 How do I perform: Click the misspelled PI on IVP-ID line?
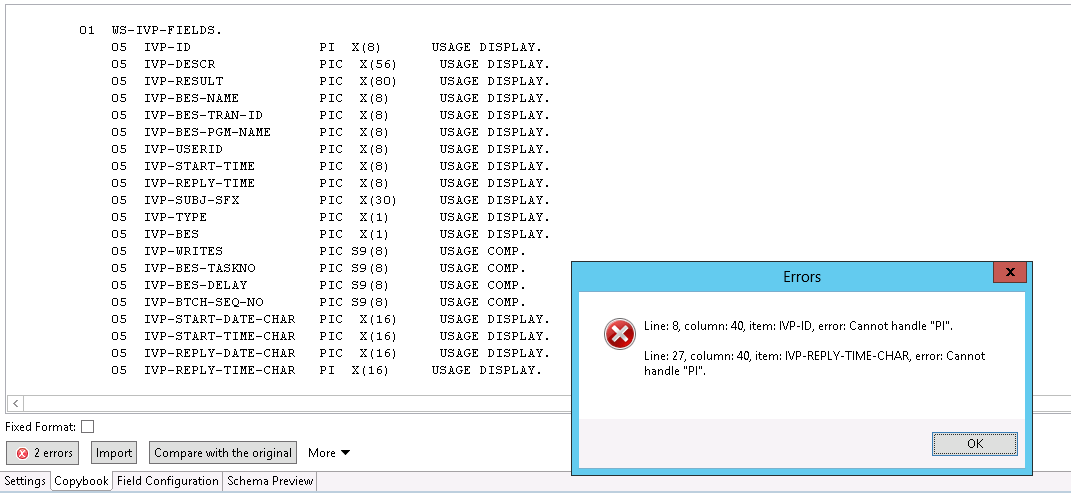pyautogui.click(x=326, y=47)
